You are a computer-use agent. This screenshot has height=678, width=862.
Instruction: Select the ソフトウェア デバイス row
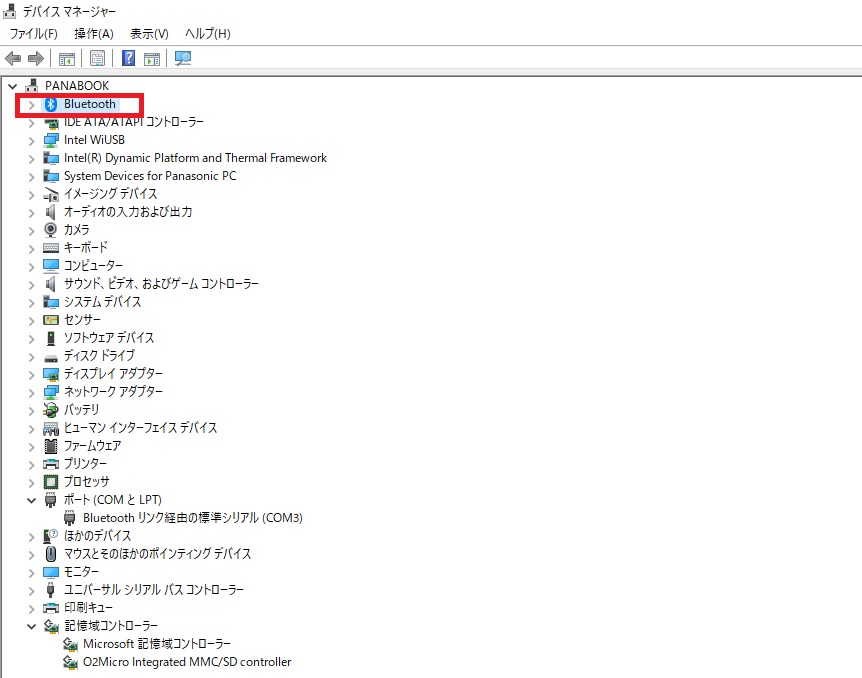pyautogui.click(x=109, y=338)
